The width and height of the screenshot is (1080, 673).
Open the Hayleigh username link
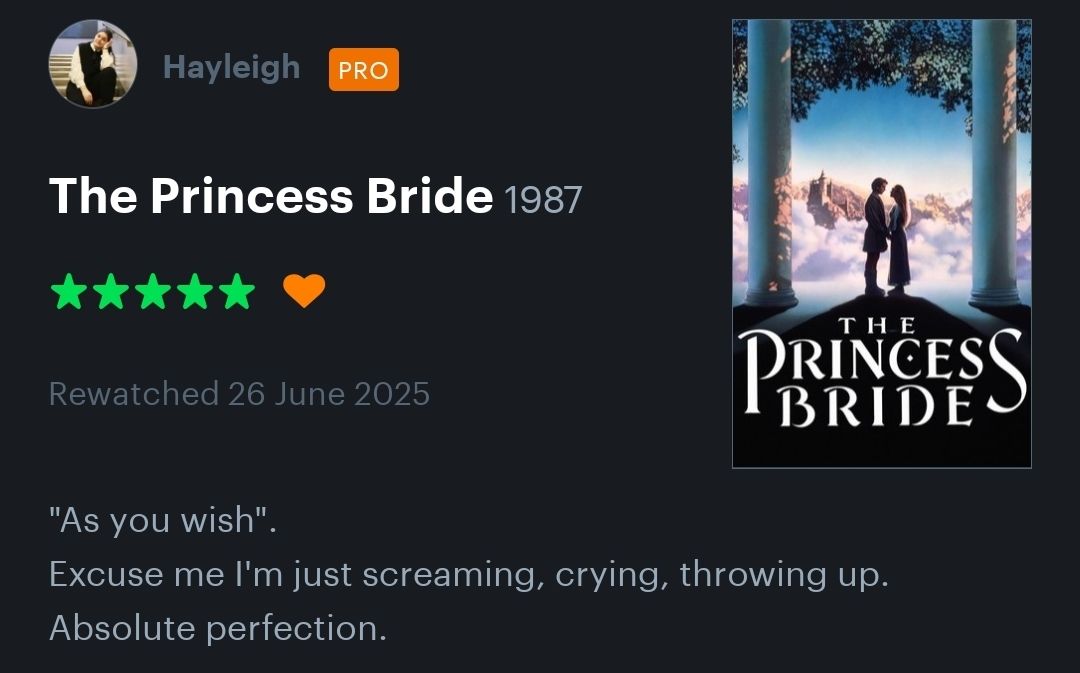[231, 67]
